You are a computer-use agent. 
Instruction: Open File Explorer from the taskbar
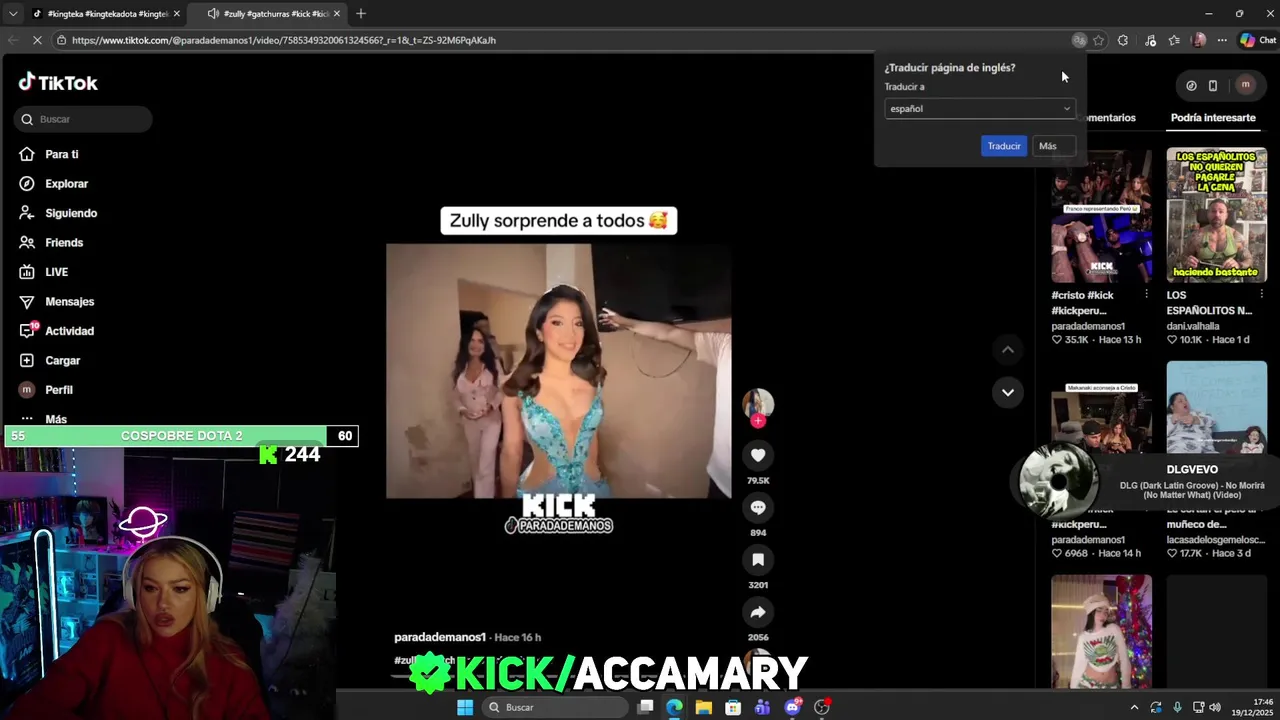704,707
